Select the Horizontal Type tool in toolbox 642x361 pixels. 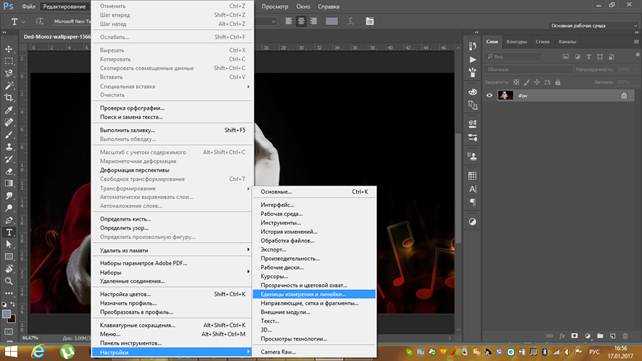click(x=9, y=232)
